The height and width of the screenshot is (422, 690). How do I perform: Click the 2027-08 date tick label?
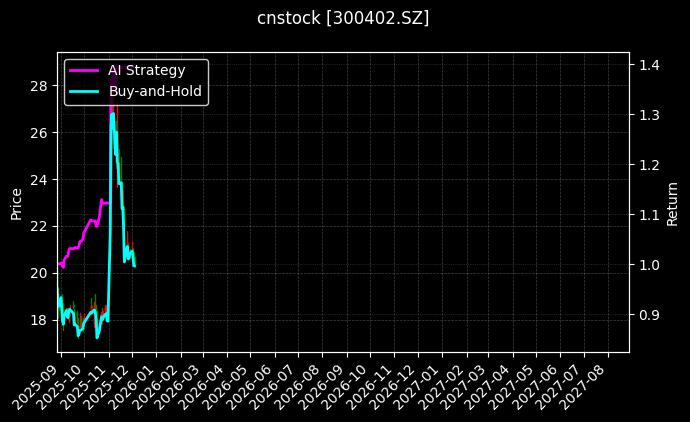592,384
